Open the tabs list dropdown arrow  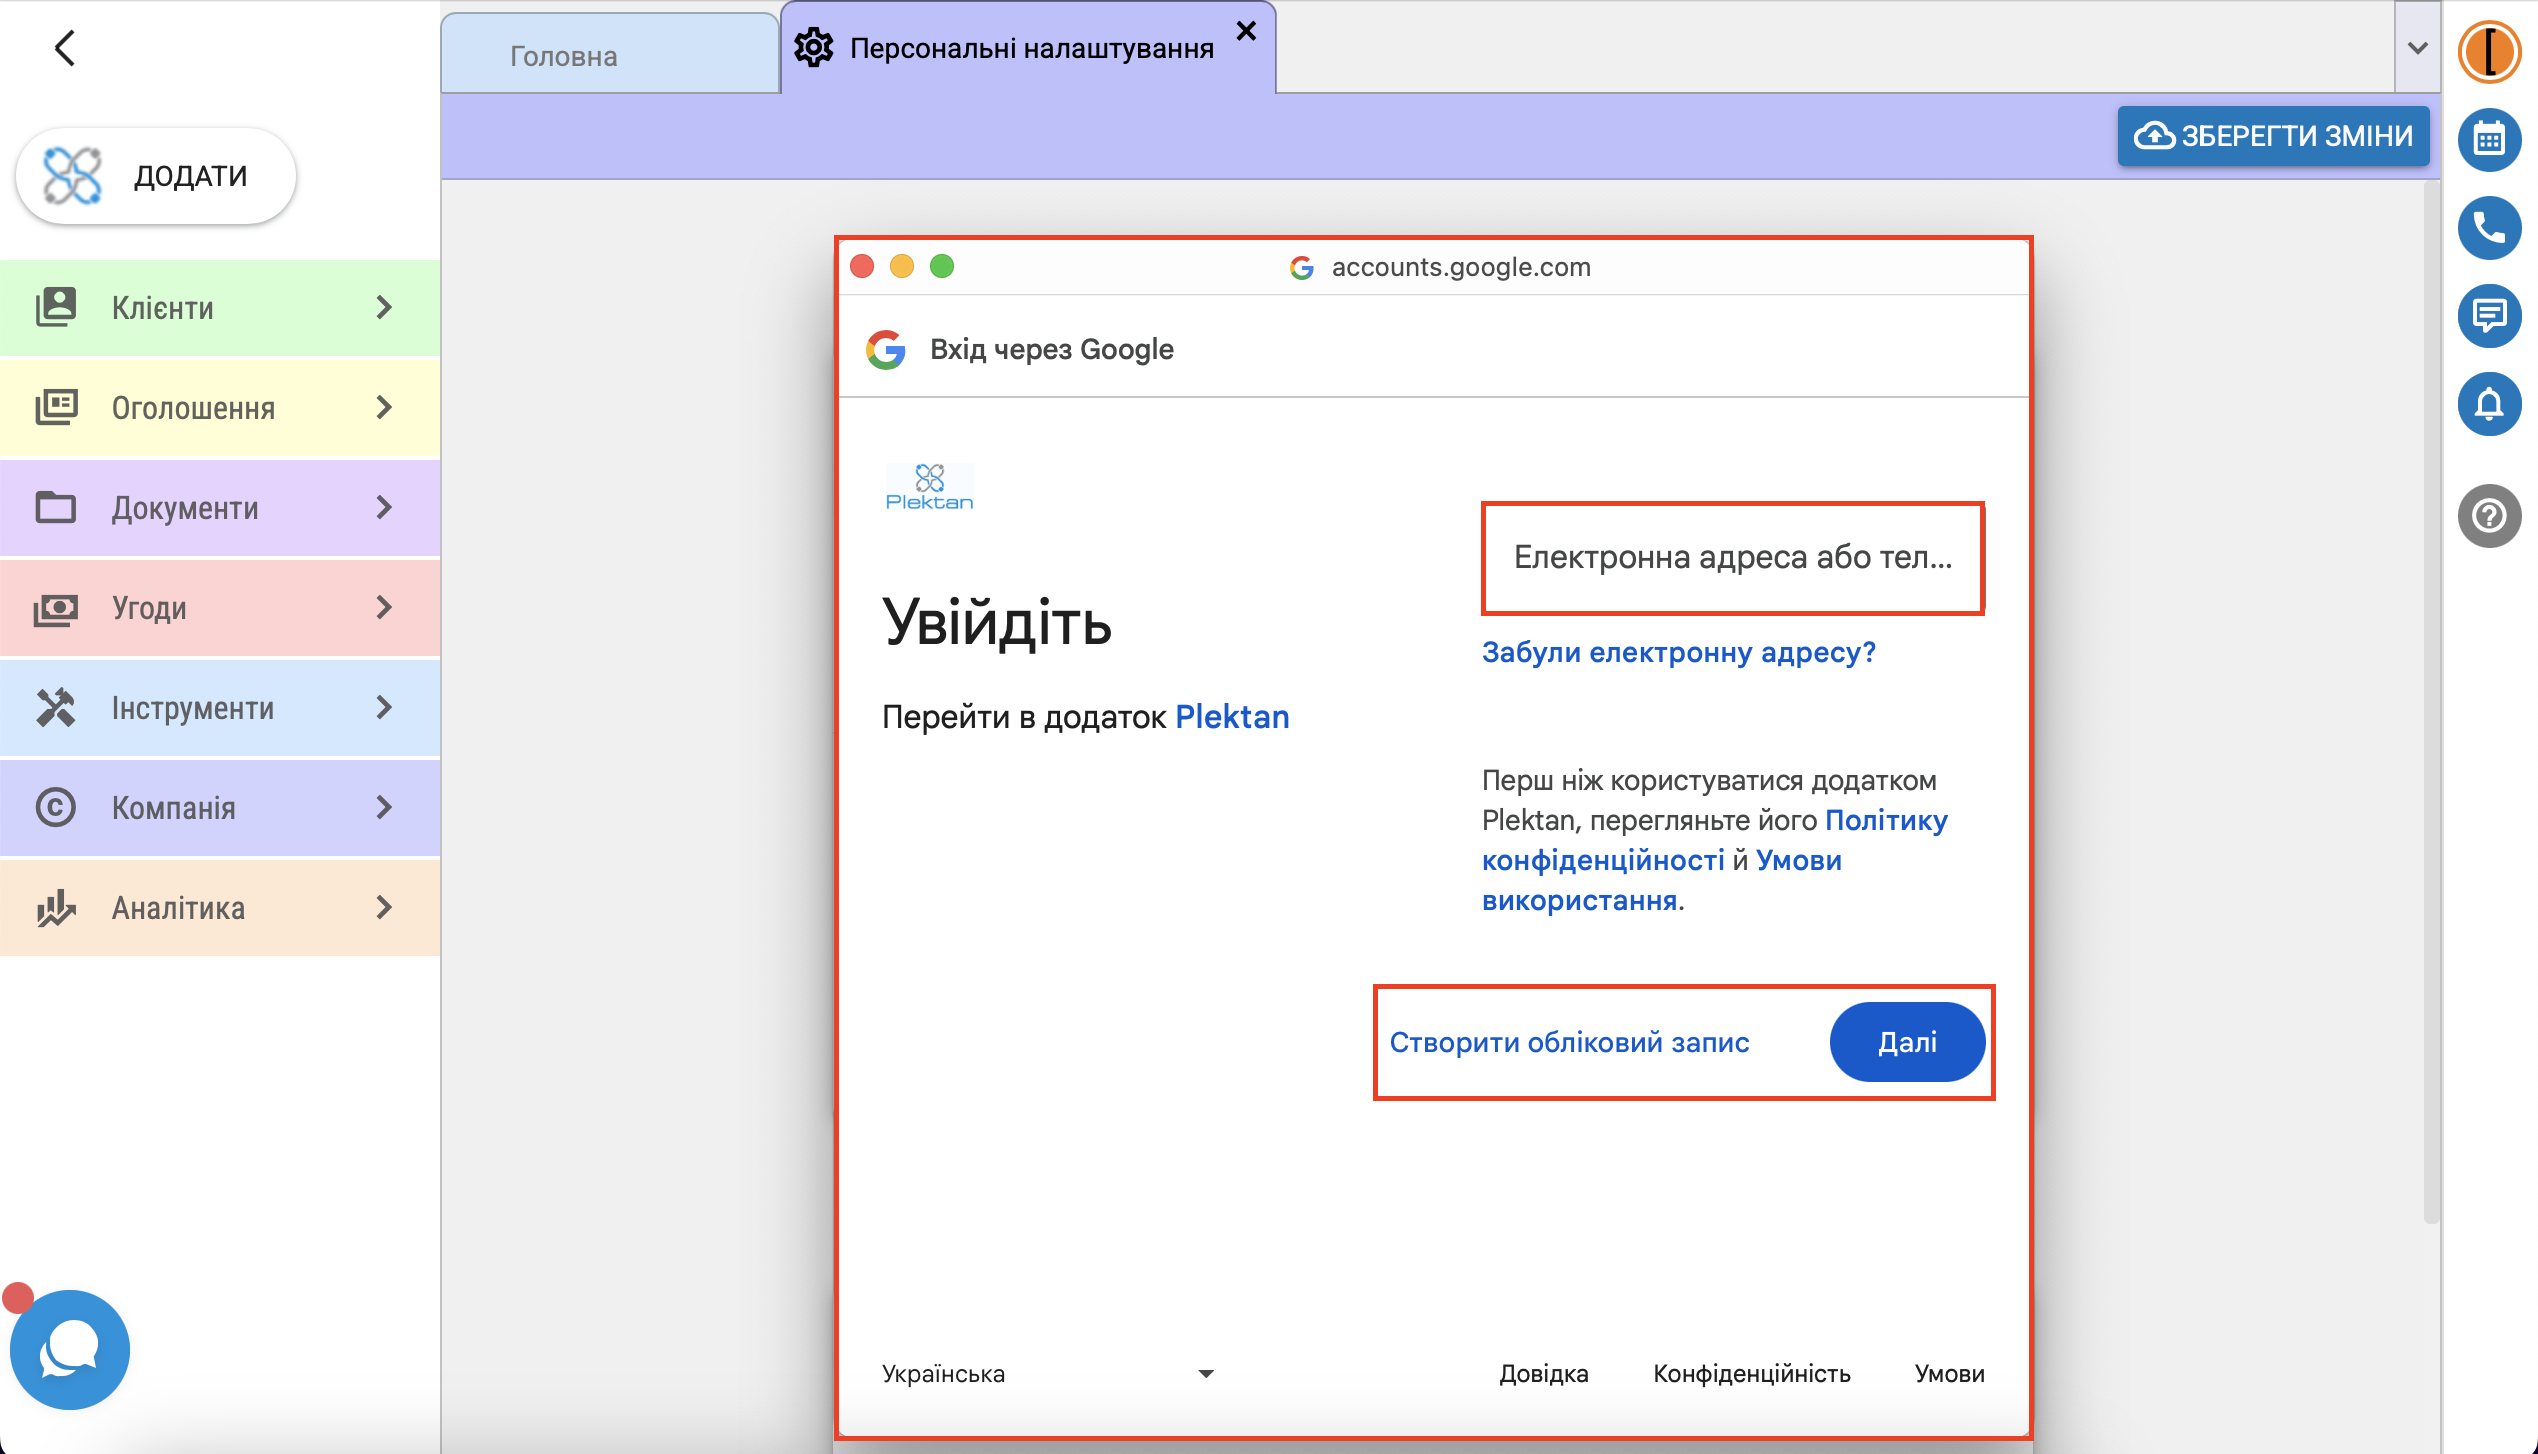pos(2417,48)
